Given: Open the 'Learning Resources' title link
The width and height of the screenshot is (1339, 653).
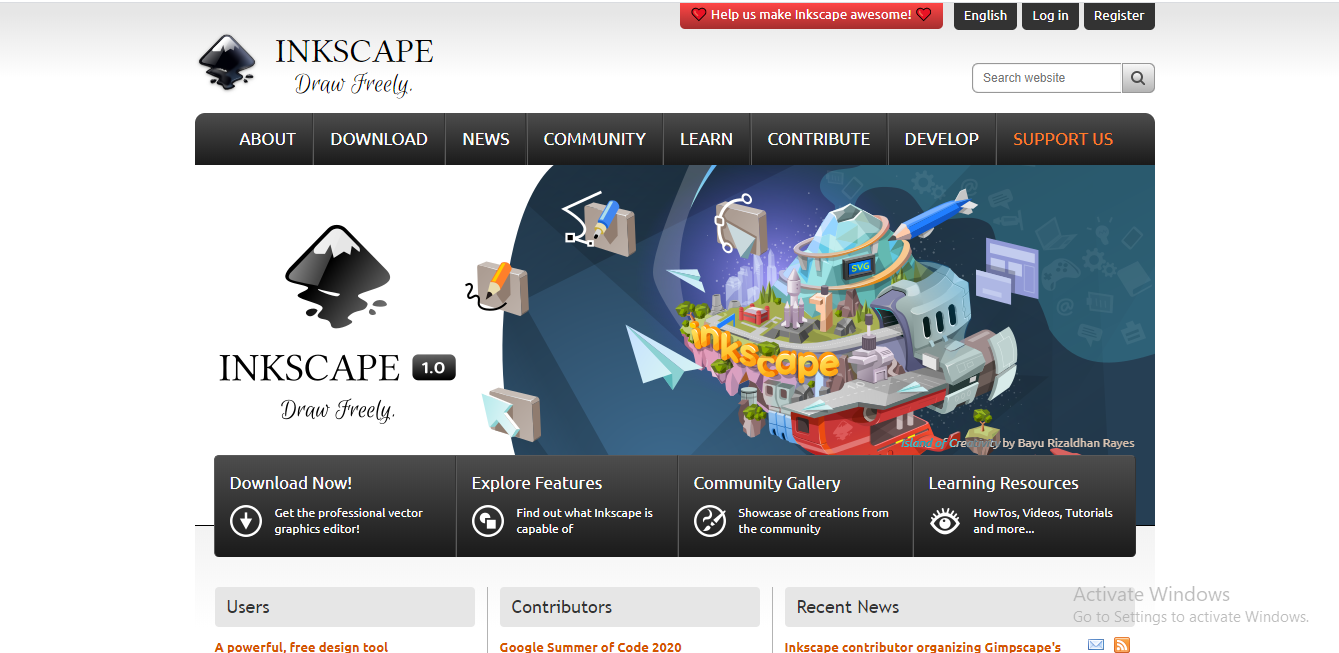Looking at the screenshot, I should click(x=1004, y=483).
